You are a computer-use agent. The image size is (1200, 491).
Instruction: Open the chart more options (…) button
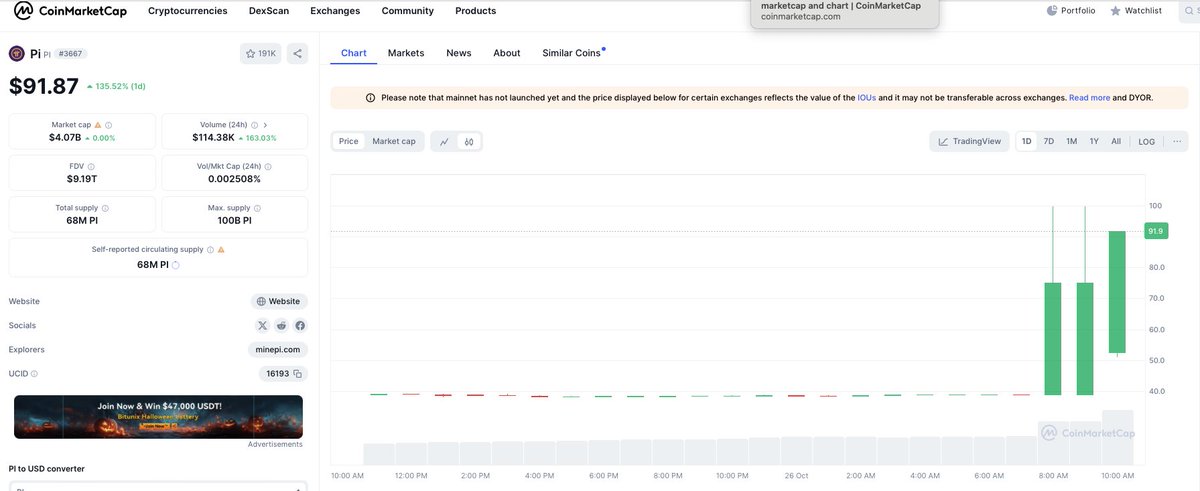pos(1177,141)
